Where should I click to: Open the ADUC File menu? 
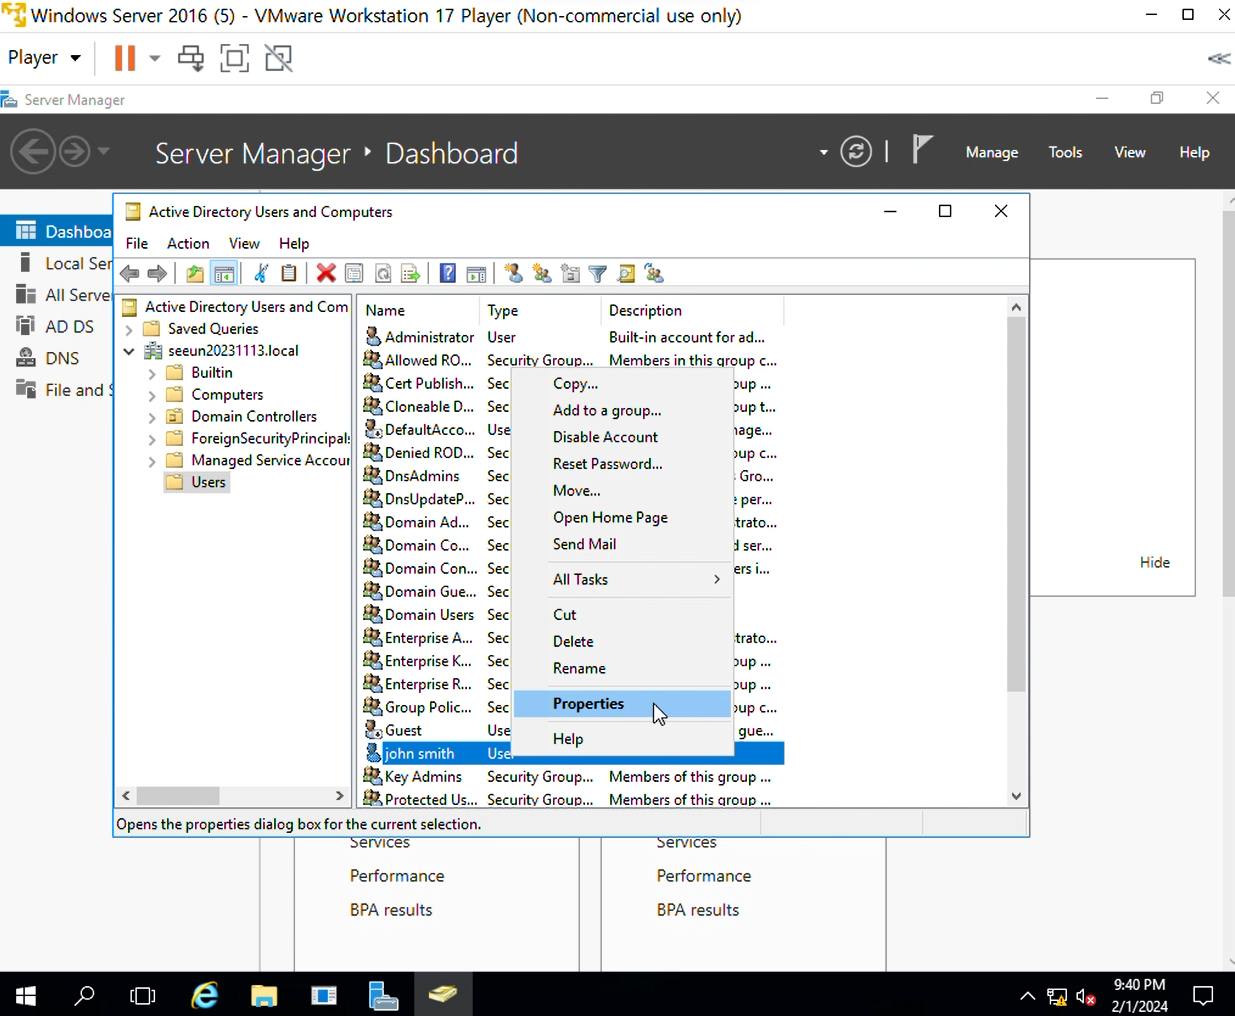(x=137, y=243)
